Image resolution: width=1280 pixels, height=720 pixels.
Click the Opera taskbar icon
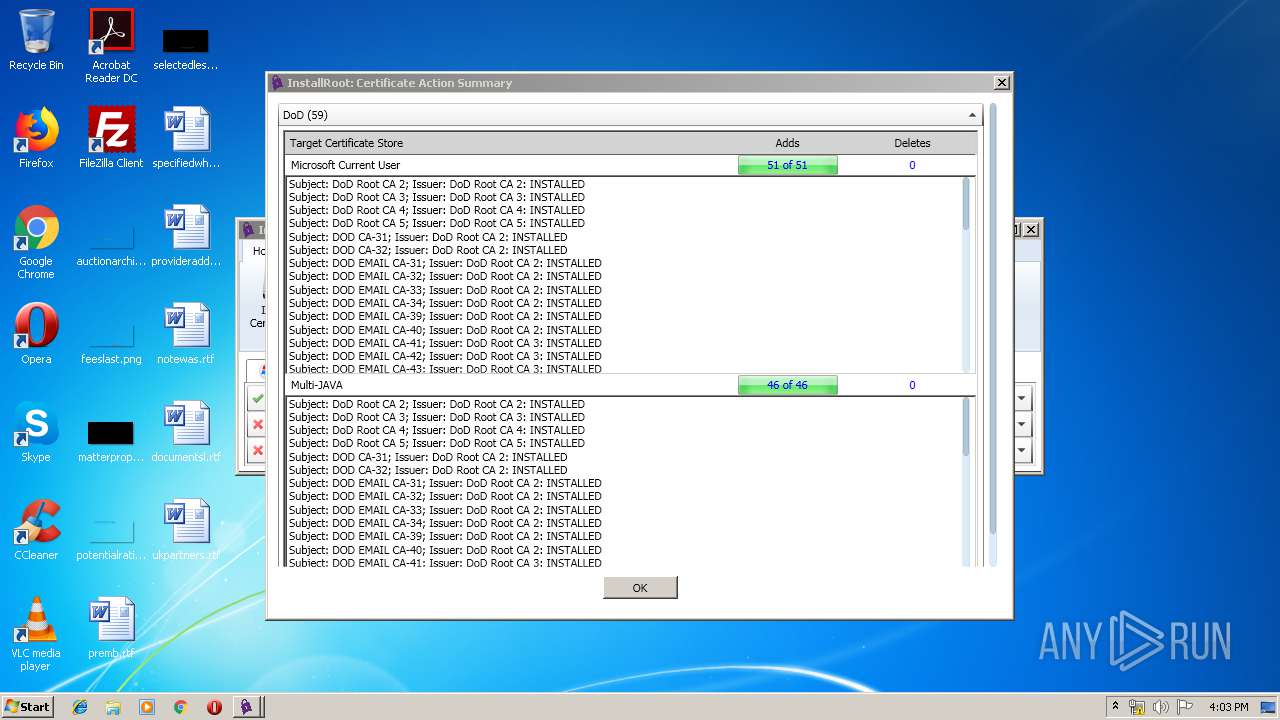pos(214,707)
